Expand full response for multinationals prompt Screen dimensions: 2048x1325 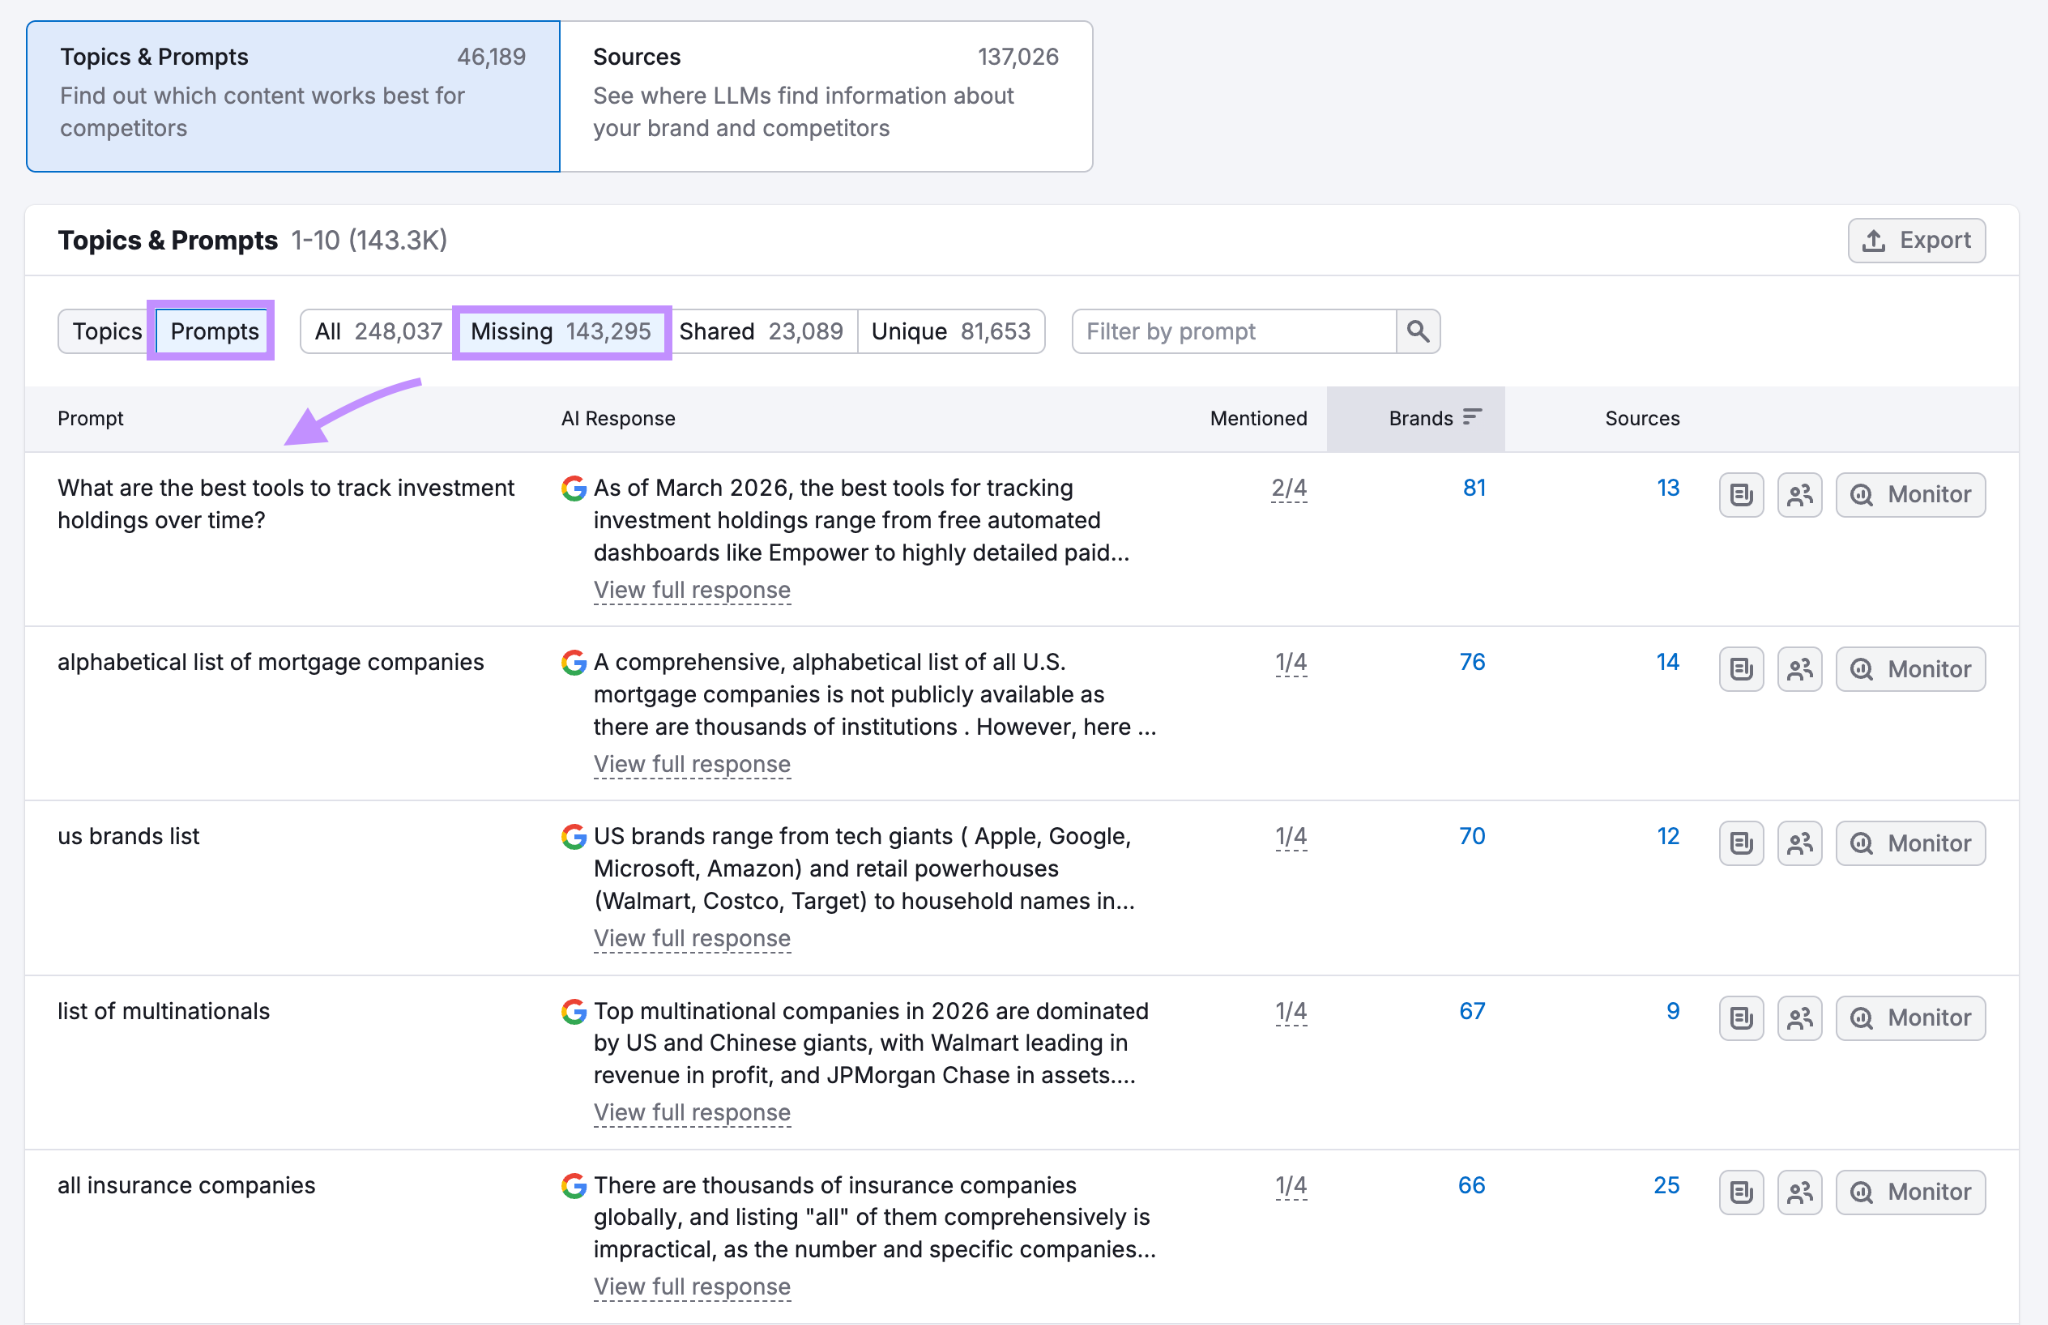coord(692,1112)
